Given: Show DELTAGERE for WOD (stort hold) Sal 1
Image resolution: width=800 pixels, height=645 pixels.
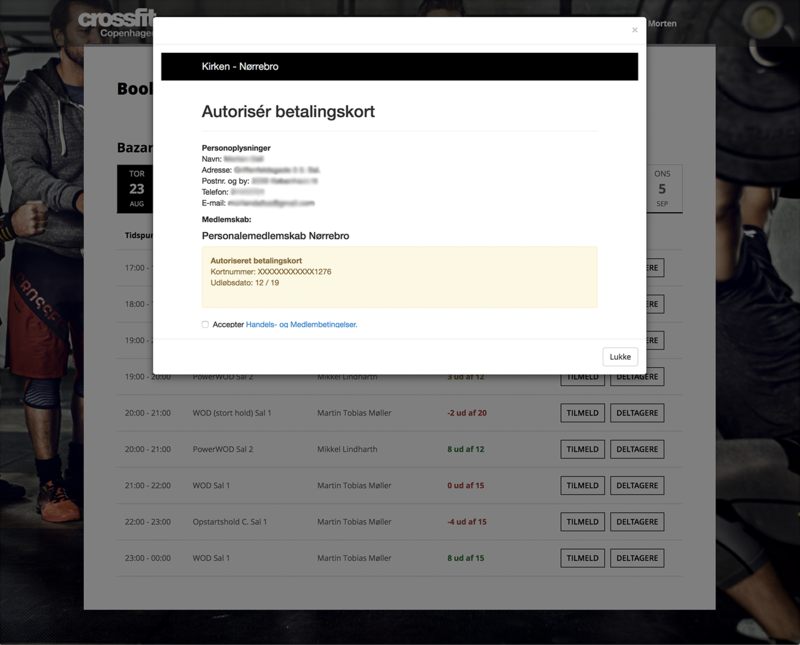Looking at the screenshot, I should point(637,413).
